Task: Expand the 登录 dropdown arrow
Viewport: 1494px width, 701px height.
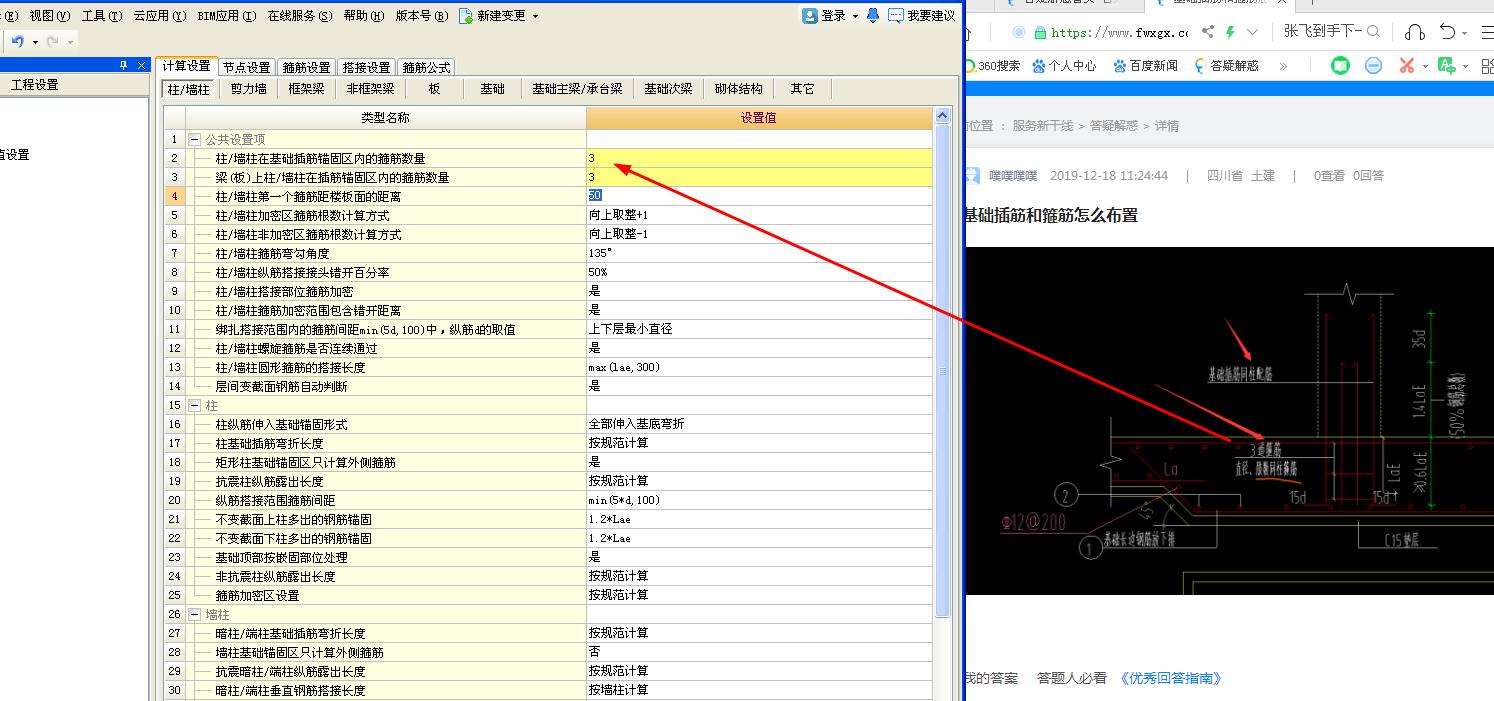Action: (x=856, y=16)
